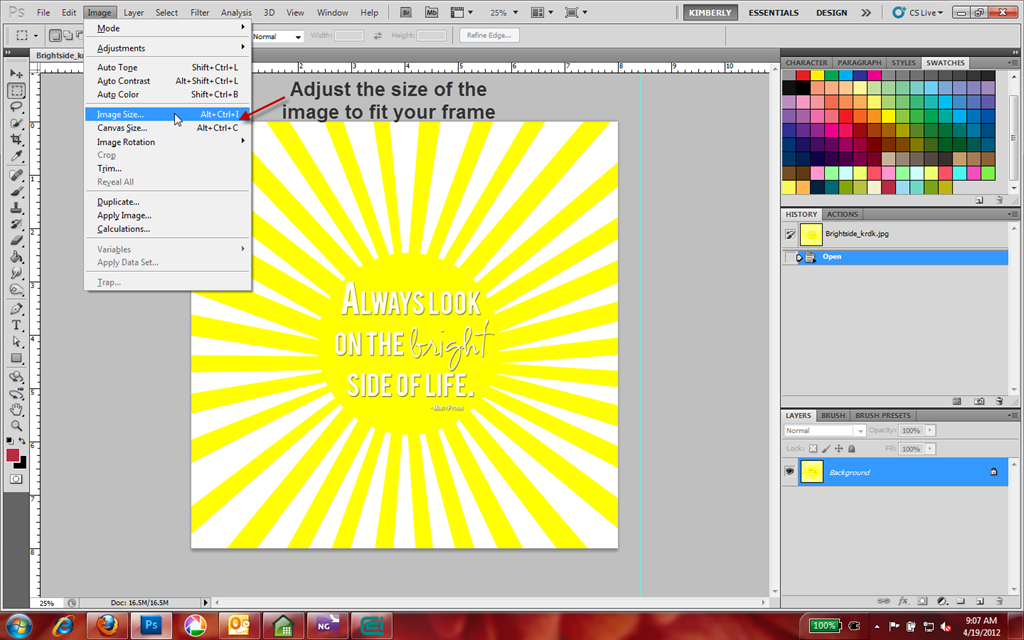Image resolution: width=1024 pixels, height=640 pixels.
Task: Click the Refine Edge button
Action: coord(487,34)
